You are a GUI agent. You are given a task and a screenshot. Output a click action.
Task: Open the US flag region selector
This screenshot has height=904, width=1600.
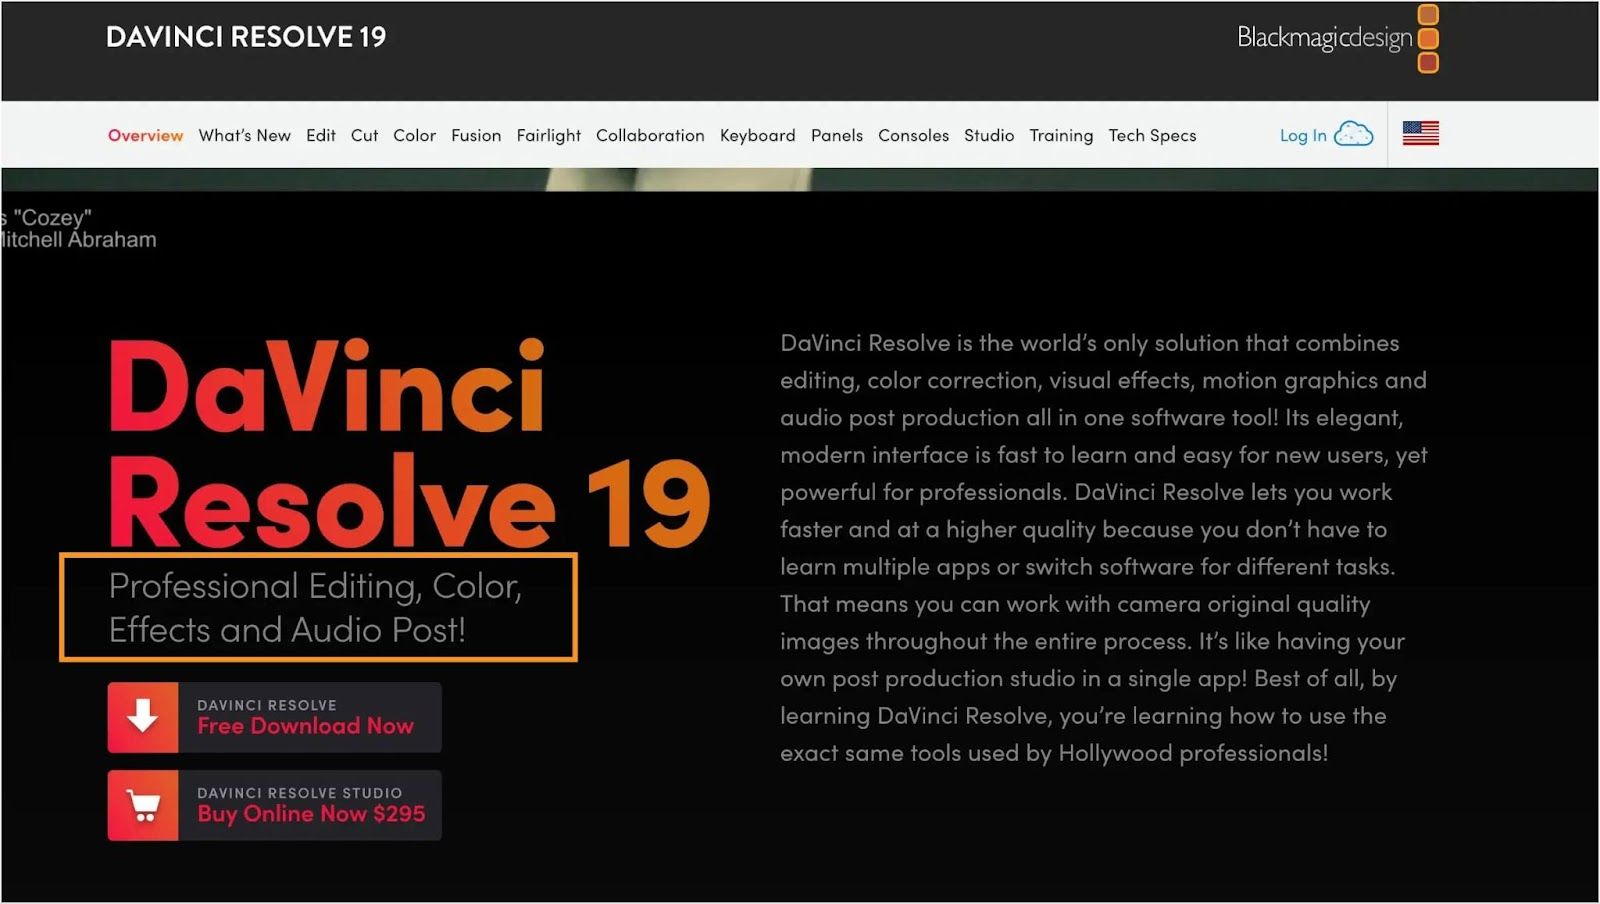point(1420,133)
